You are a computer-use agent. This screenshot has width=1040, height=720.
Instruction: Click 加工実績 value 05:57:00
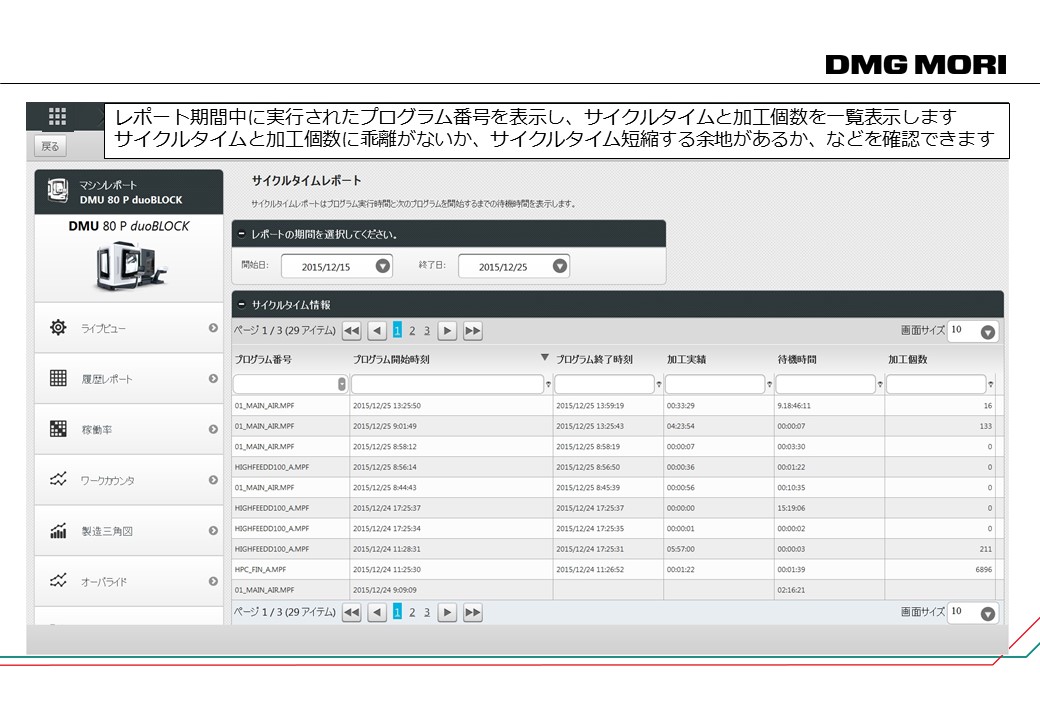coord(681,549)
